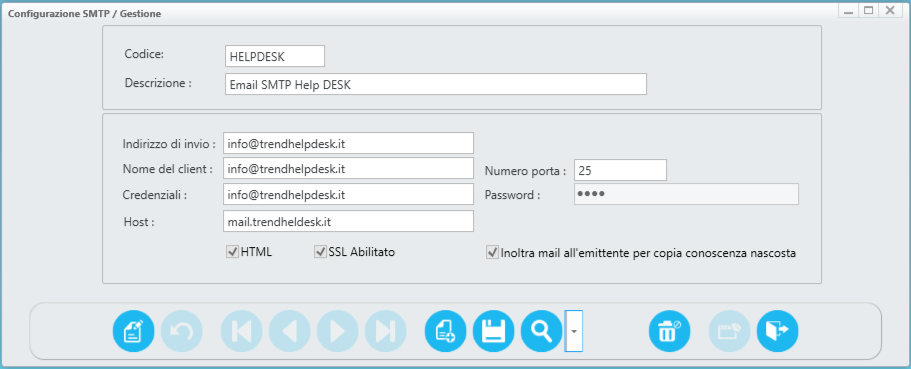
Task: Toggle the SSL Abilitato checkbox
Action: pos(320,252)
